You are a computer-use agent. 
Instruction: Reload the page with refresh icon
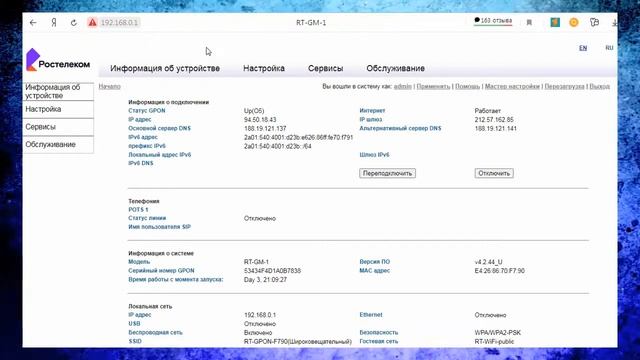73,22
